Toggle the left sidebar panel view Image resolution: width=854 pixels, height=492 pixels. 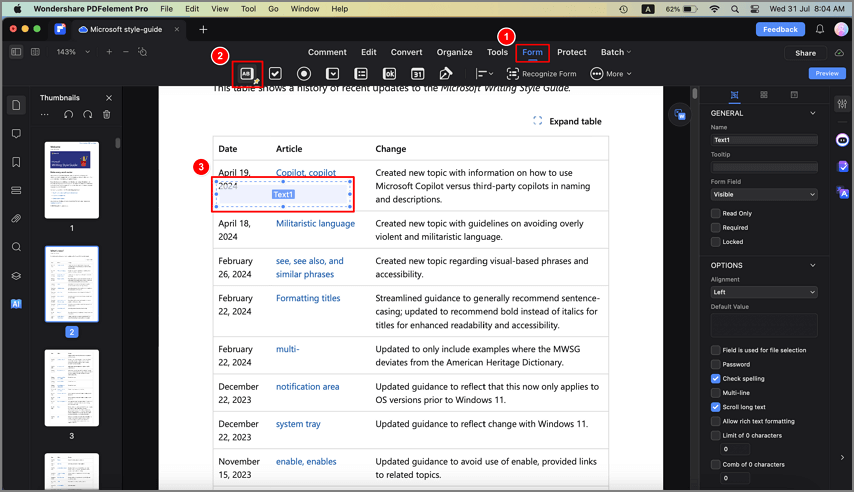coord(16,52)
